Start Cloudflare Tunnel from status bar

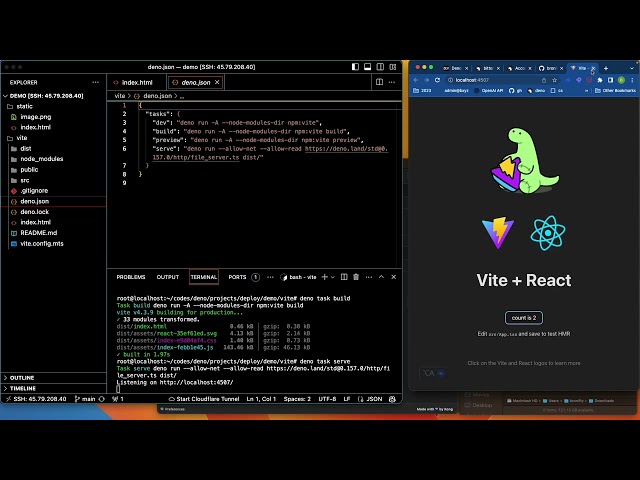[204, 399]
